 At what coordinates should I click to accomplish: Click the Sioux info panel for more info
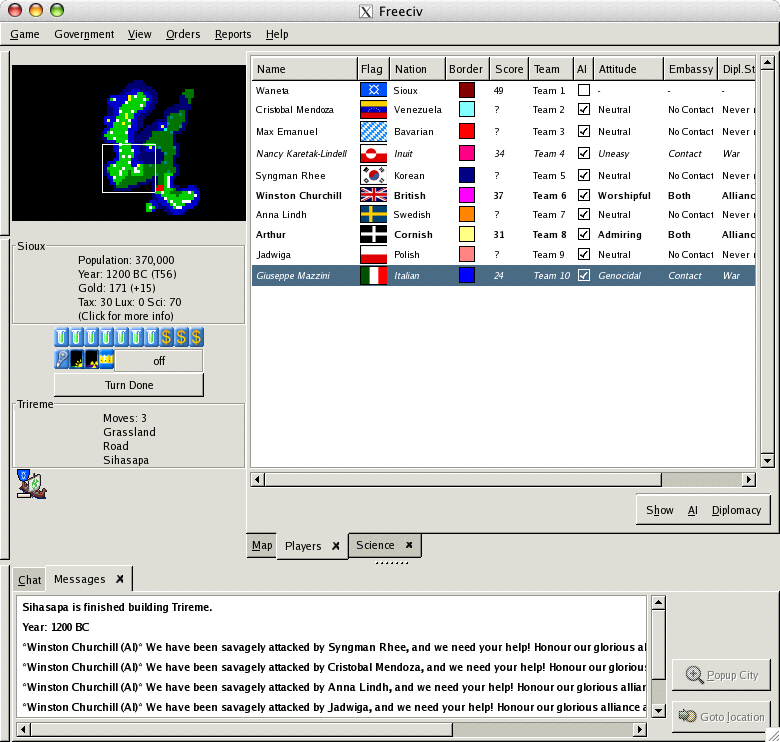[128, 284]
